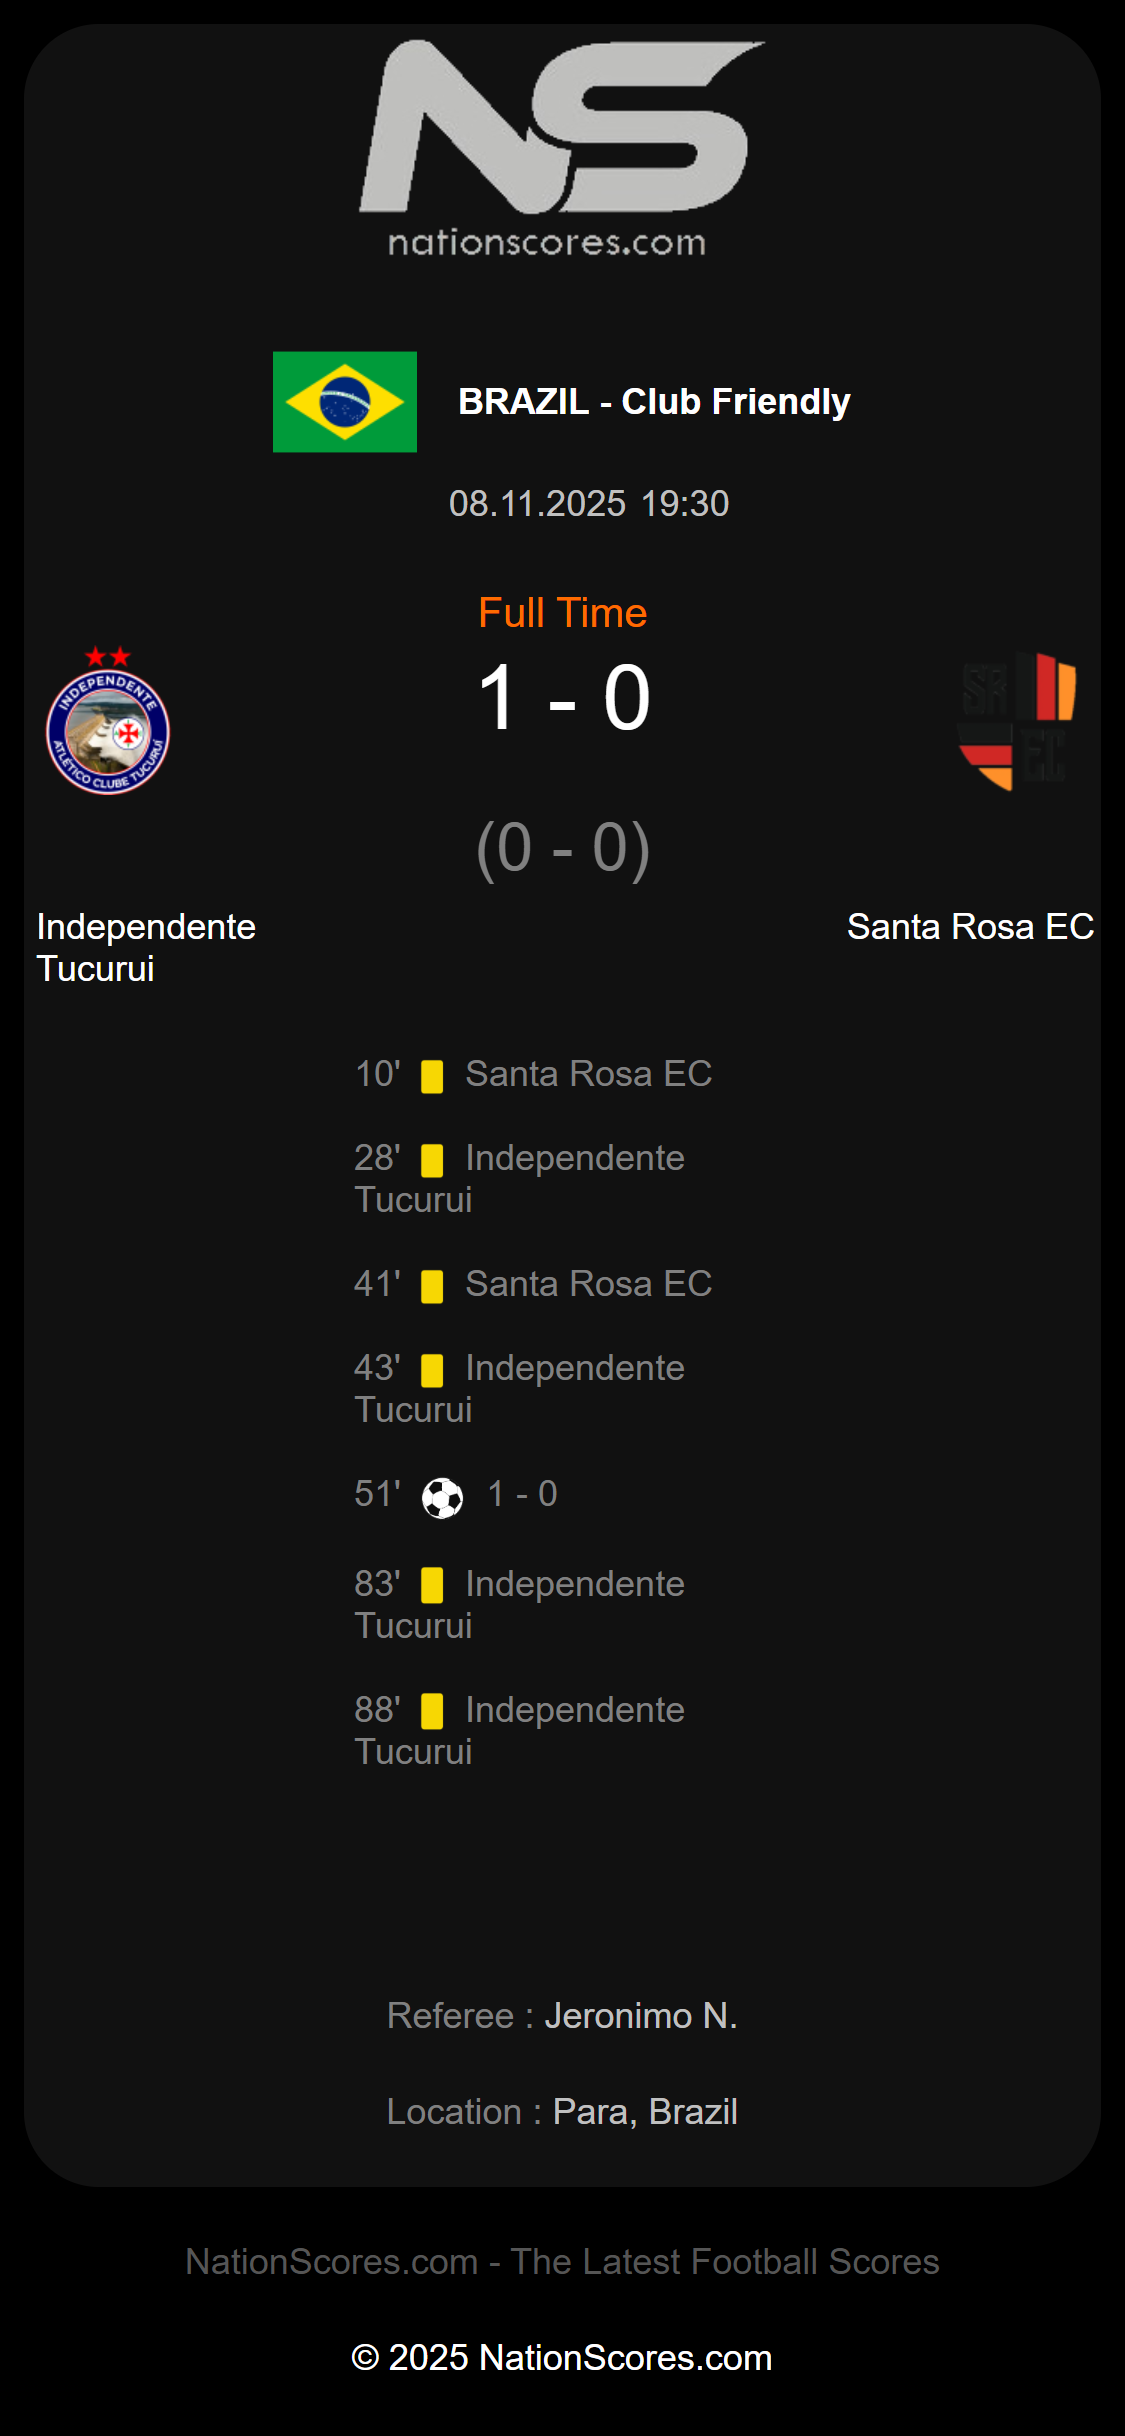The image size is (1125, 2436).
Task: Click the 51' goal event 1 - 0
Action: [x=522, y=1494]
